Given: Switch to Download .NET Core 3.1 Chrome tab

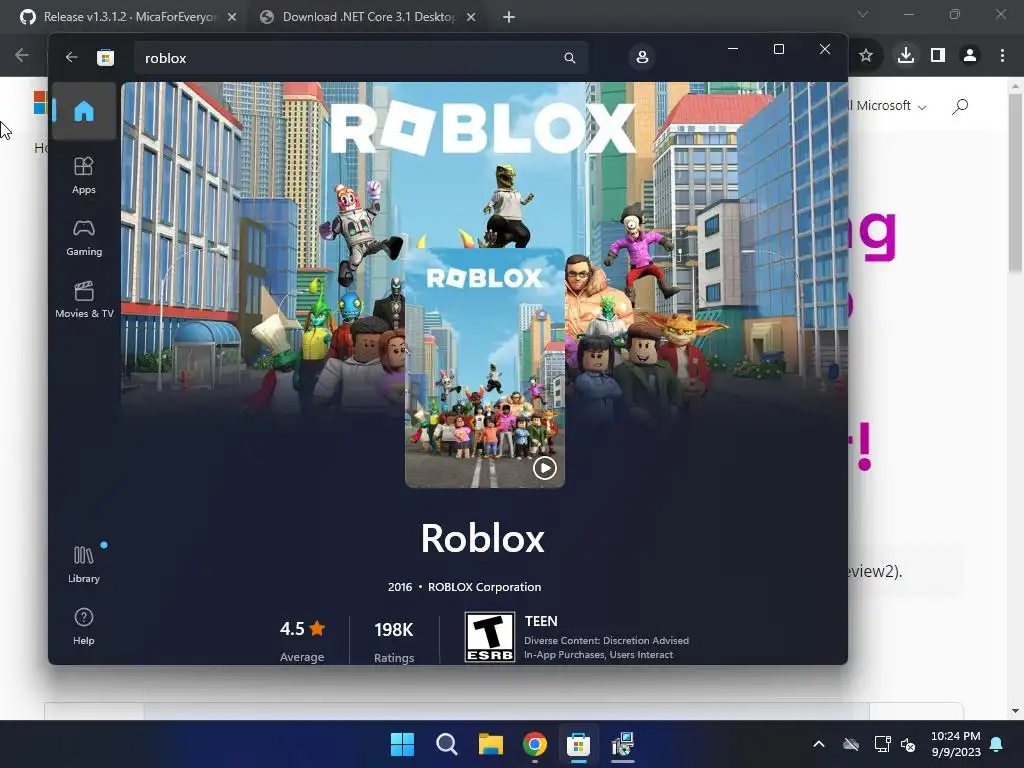Looking at the screenshot, I should tap(368, 17).
